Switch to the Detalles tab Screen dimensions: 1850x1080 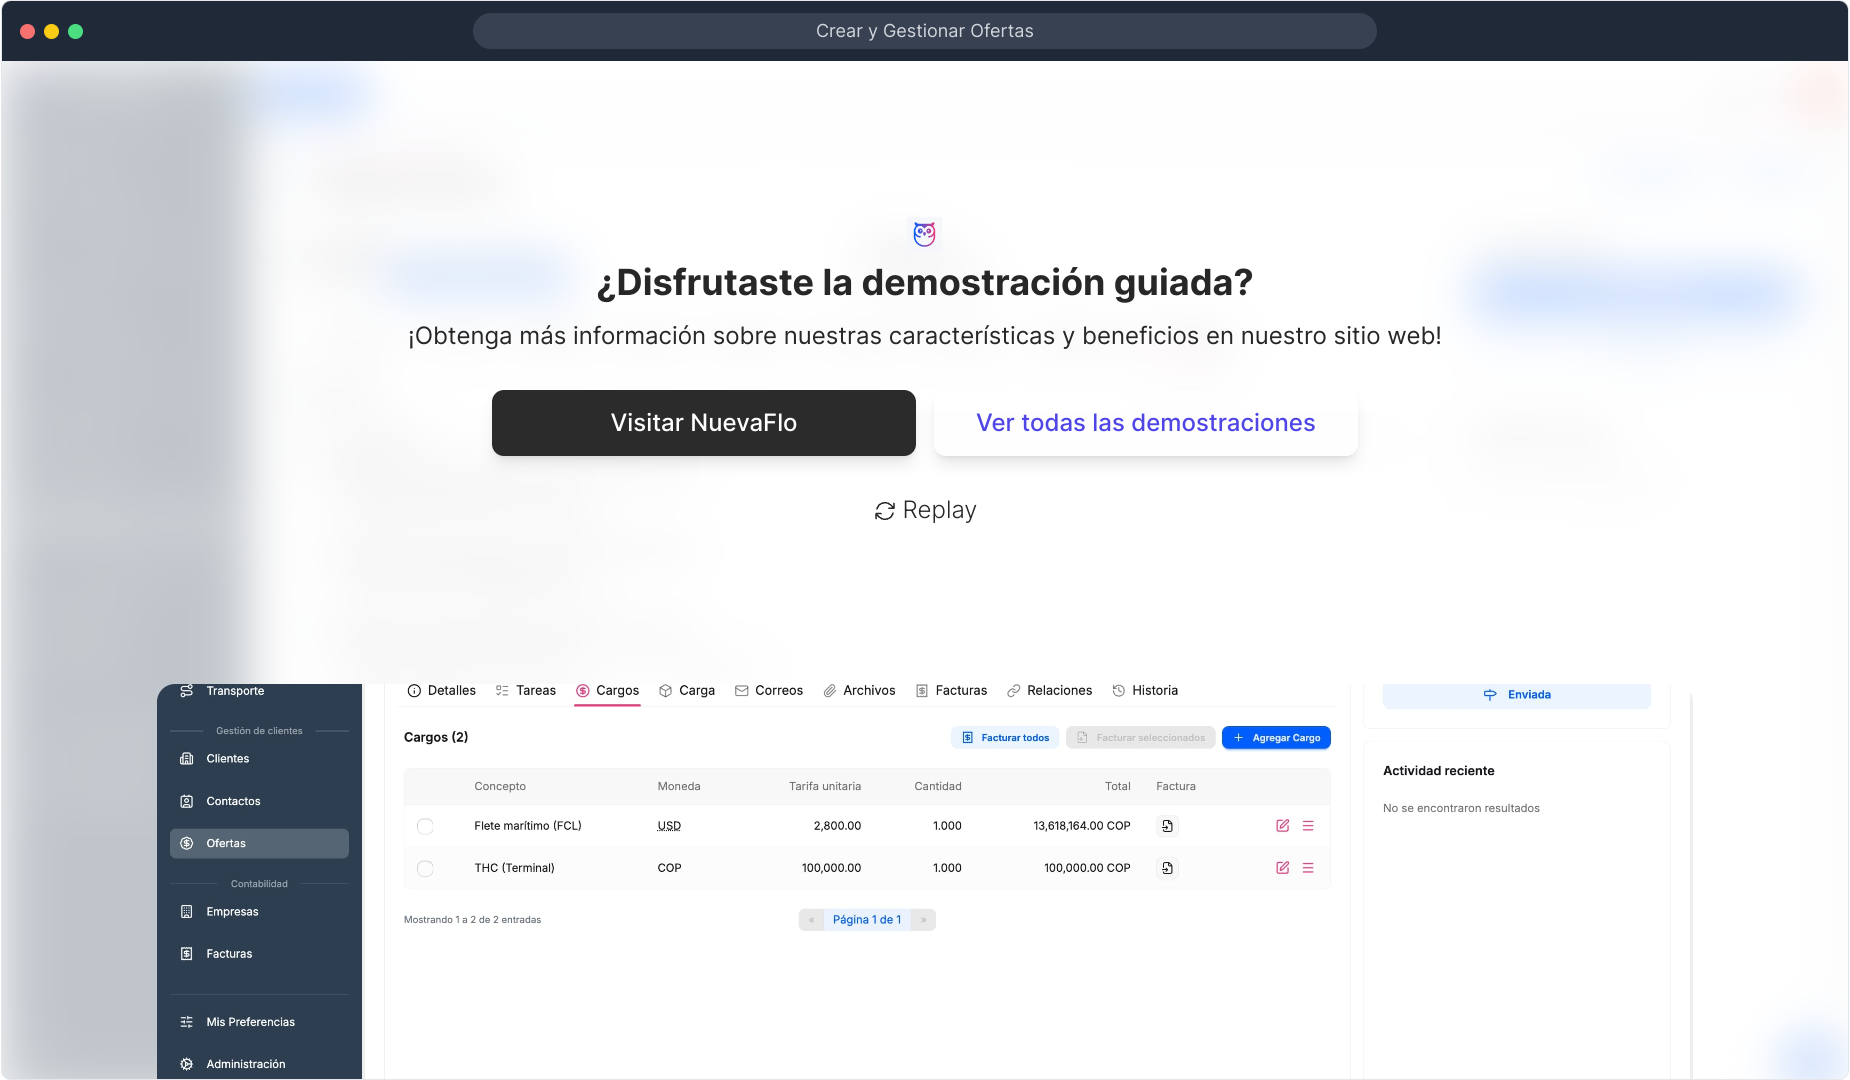pos(442,691)
